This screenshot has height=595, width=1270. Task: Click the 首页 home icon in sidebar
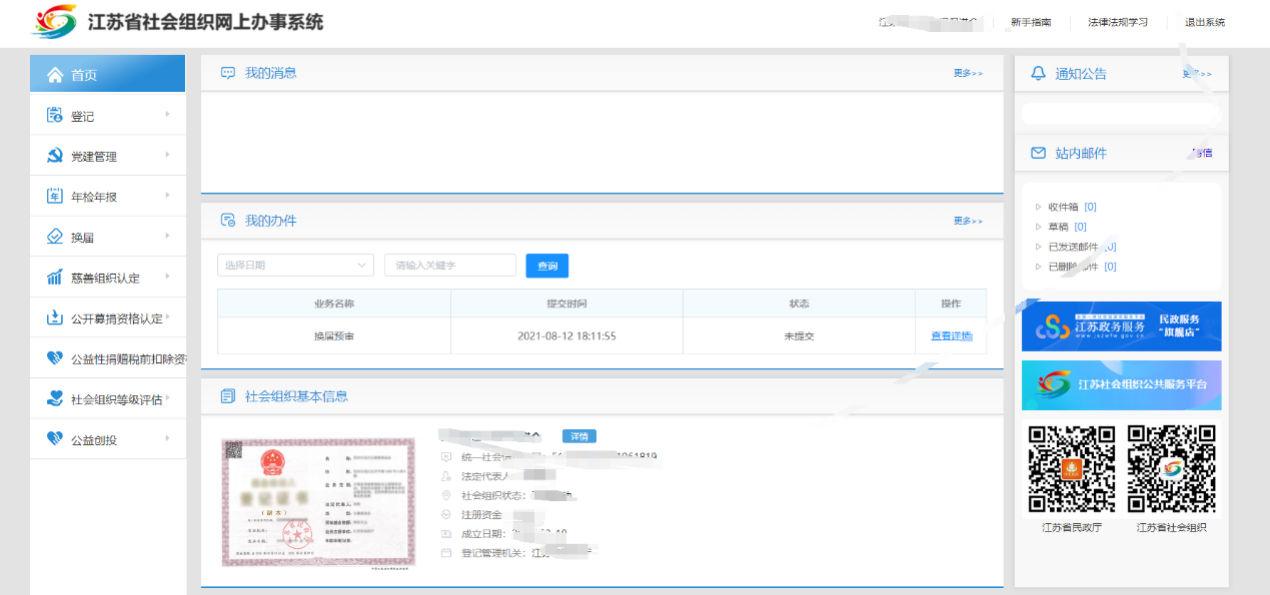[x=55, y=75]
